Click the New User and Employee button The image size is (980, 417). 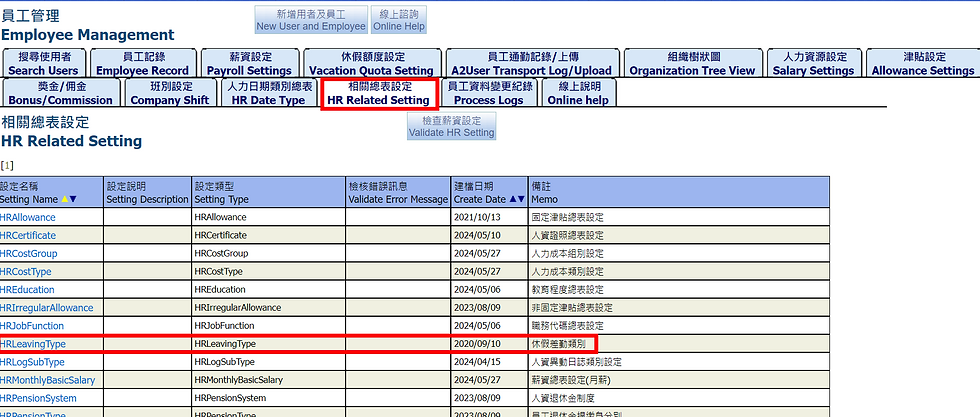[311, 20]
